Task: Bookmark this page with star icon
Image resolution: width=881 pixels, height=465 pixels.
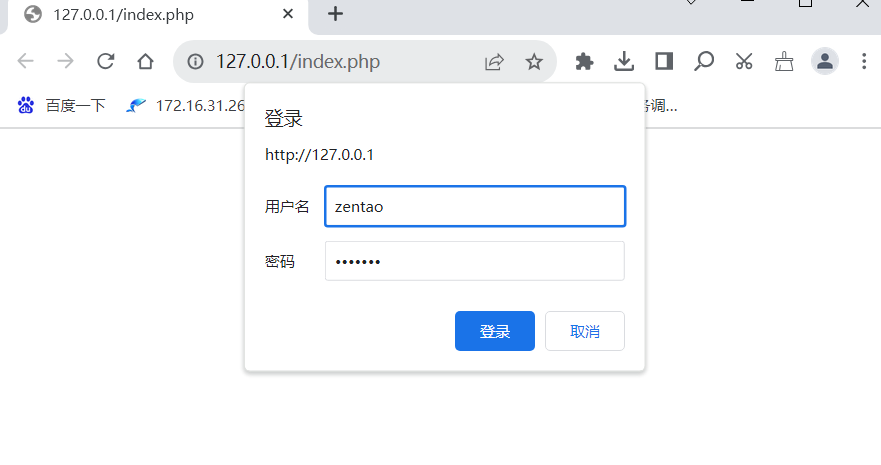Action: [534, 61]
